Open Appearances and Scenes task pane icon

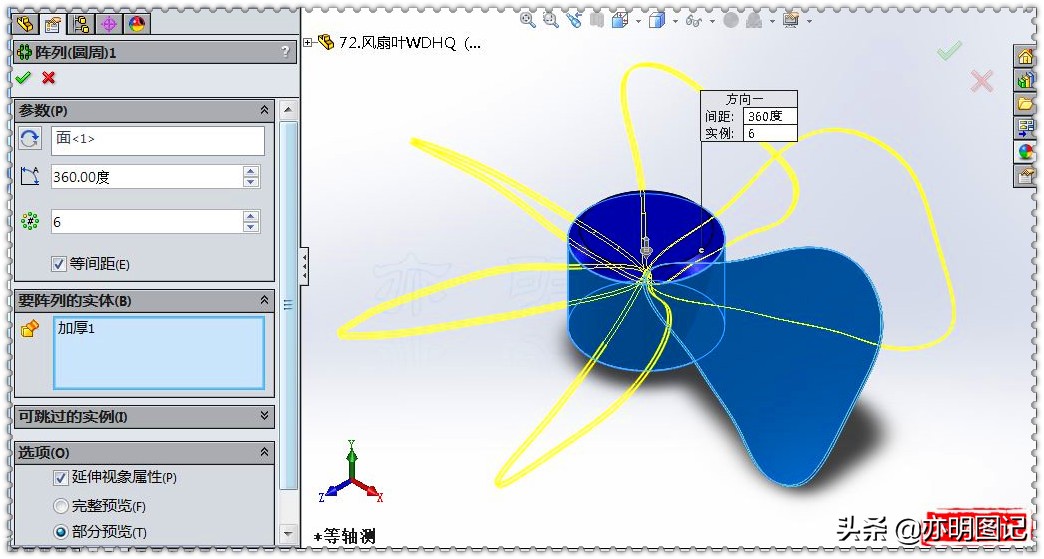click(x=1025, y=151)
